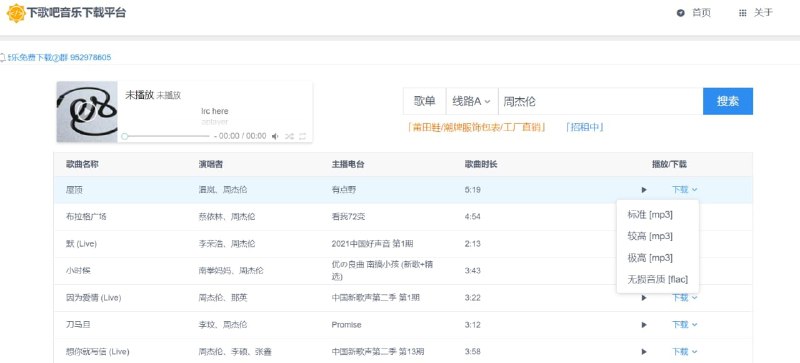Image resolution: width=800 pixels, height=363 pixels.
Task: Click the duration 5:19
Action: 472,190
